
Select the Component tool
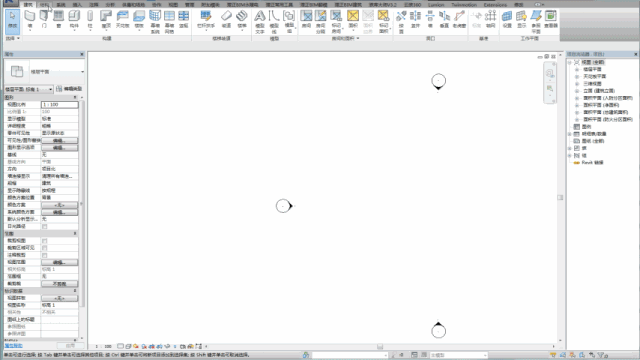pos(74,20)
